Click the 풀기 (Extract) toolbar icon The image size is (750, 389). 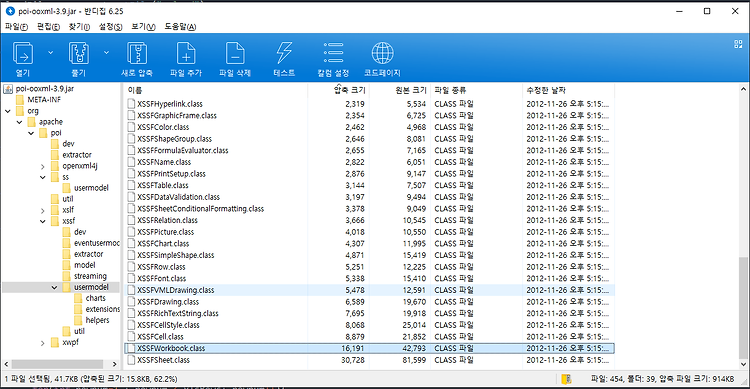(x=79, y=54)
